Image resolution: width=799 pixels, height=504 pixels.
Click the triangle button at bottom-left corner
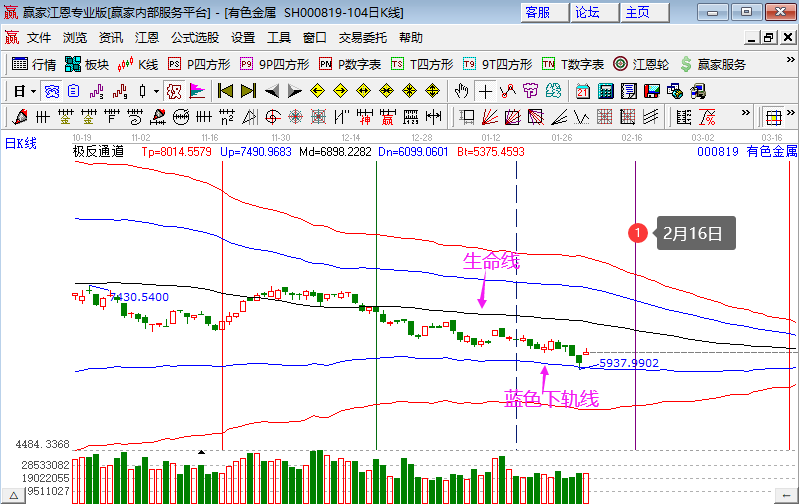tap(13, 495)
